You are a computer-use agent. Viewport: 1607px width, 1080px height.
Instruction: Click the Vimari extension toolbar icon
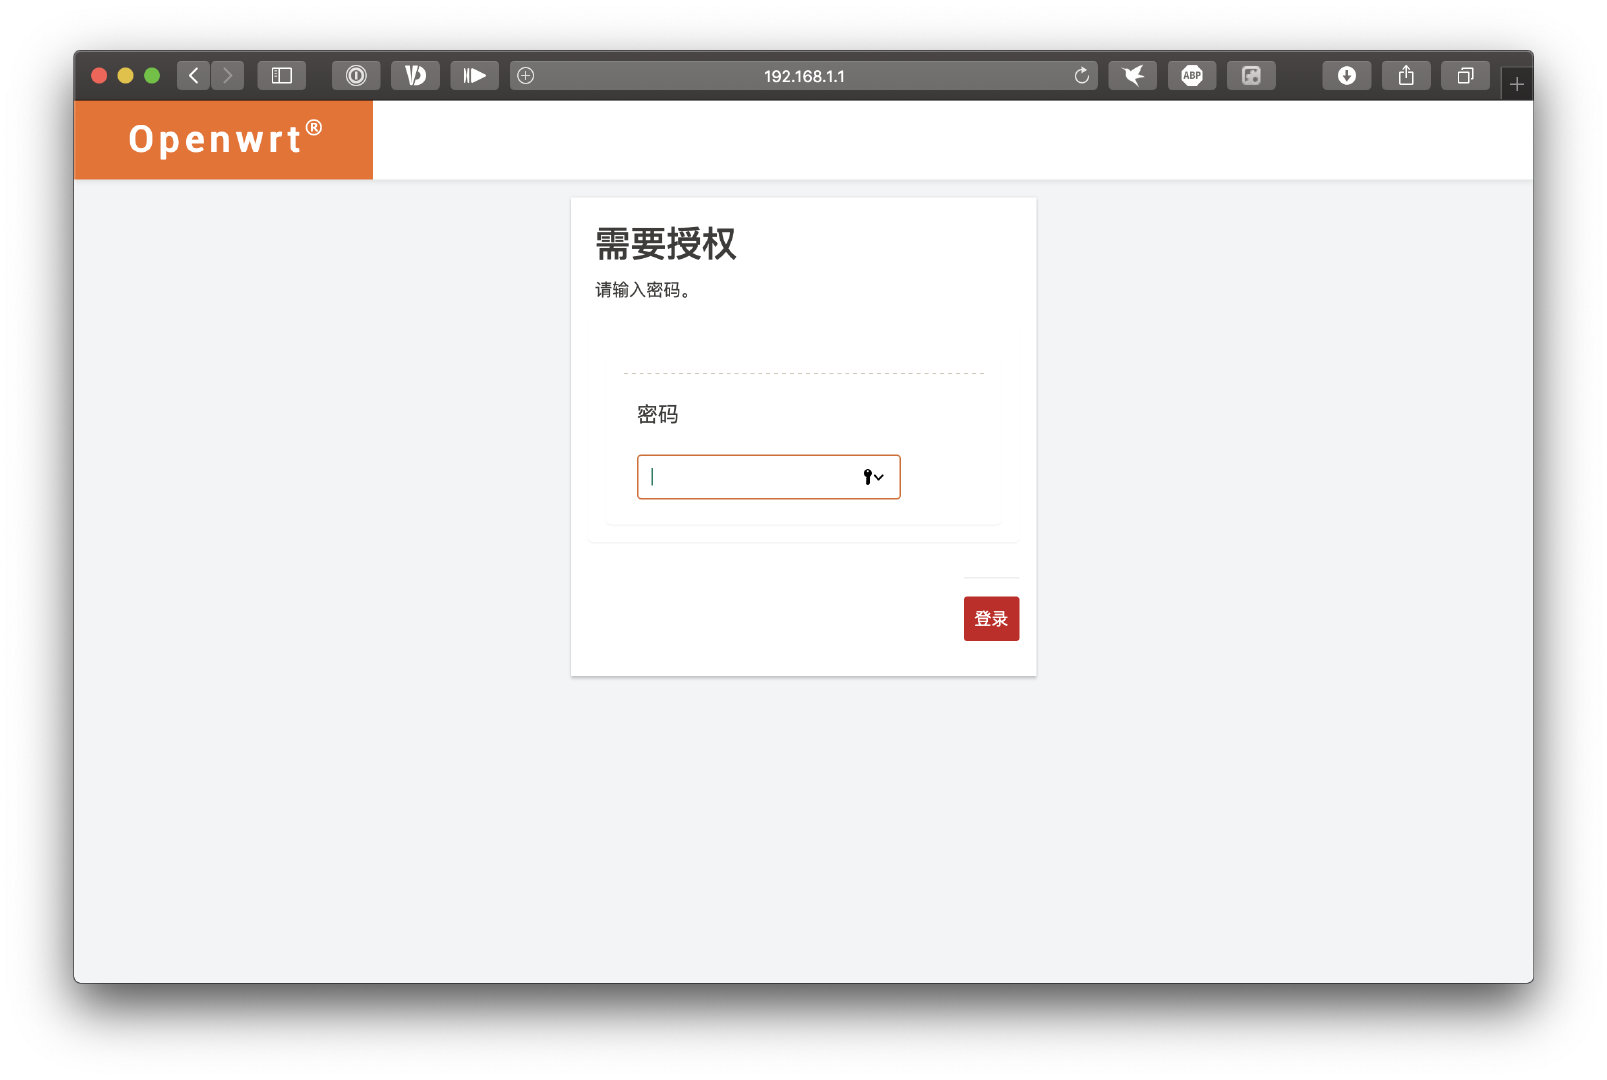(415, 76)
